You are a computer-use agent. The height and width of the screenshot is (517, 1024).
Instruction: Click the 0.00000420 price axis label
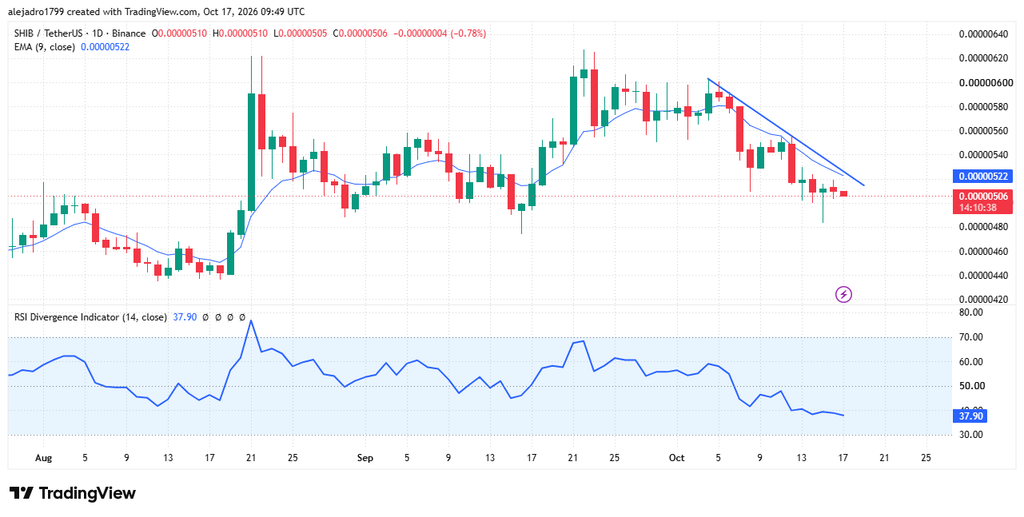tap(983, 300)
